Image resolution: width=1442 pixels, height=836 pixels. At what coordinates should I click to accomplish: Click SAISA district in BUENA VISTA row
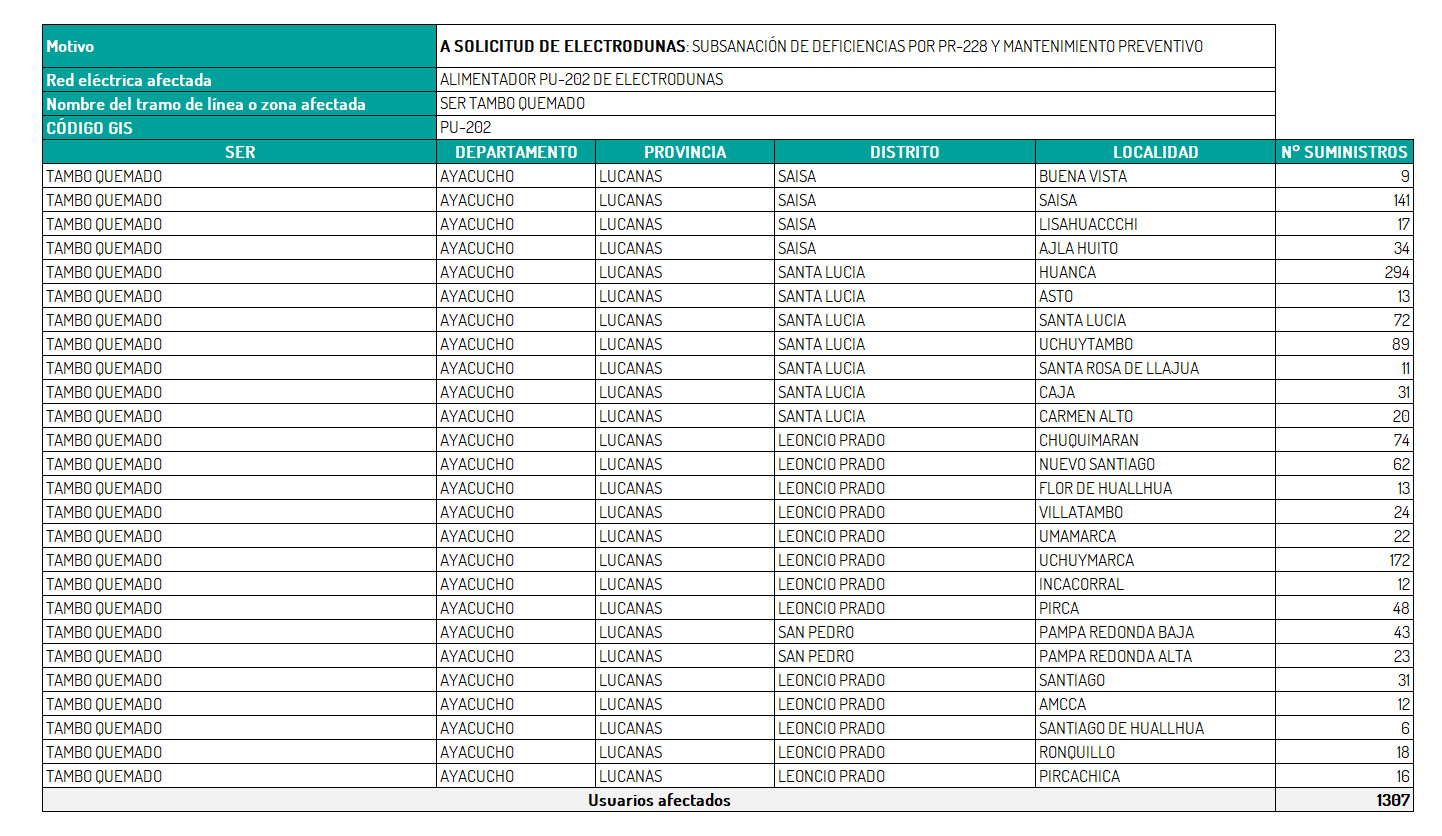[x=905, y=176]
